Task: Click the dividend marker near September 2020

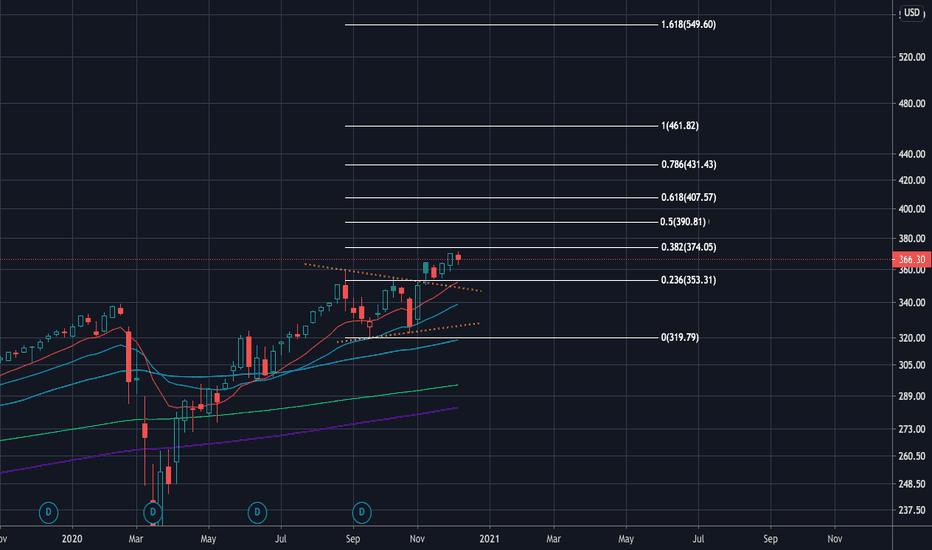Action: click(x=362, y=512)
